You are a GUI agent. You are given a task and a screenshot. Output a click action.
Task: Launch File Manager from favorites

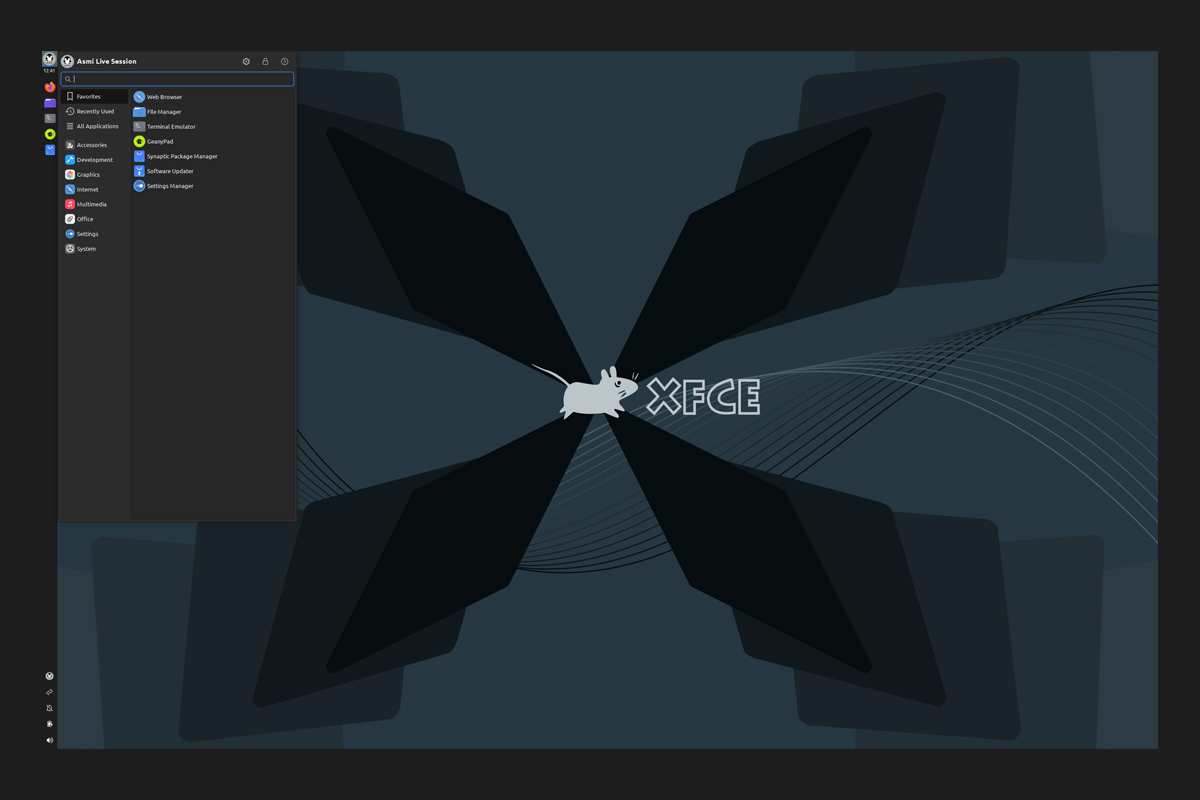point(213,112)
